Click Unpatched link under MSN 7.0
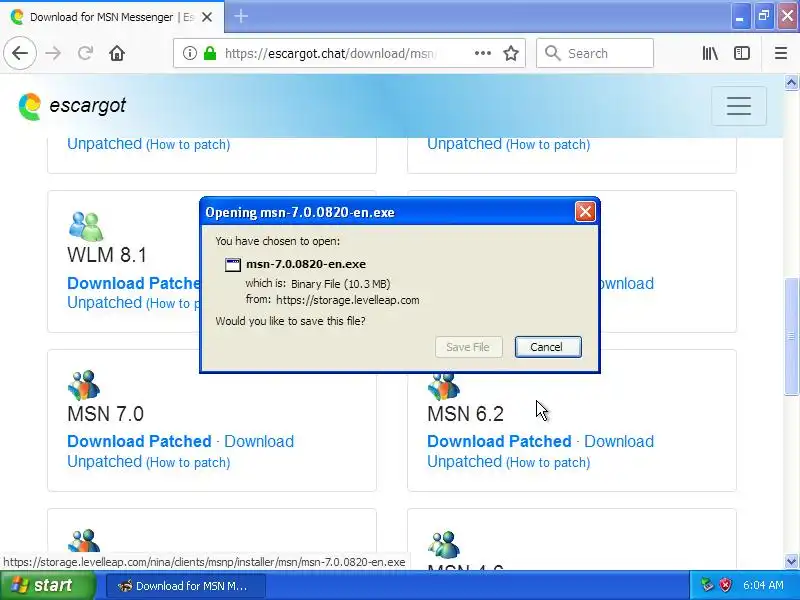This screenshot has width=800, height=600. tap(105, 461)
